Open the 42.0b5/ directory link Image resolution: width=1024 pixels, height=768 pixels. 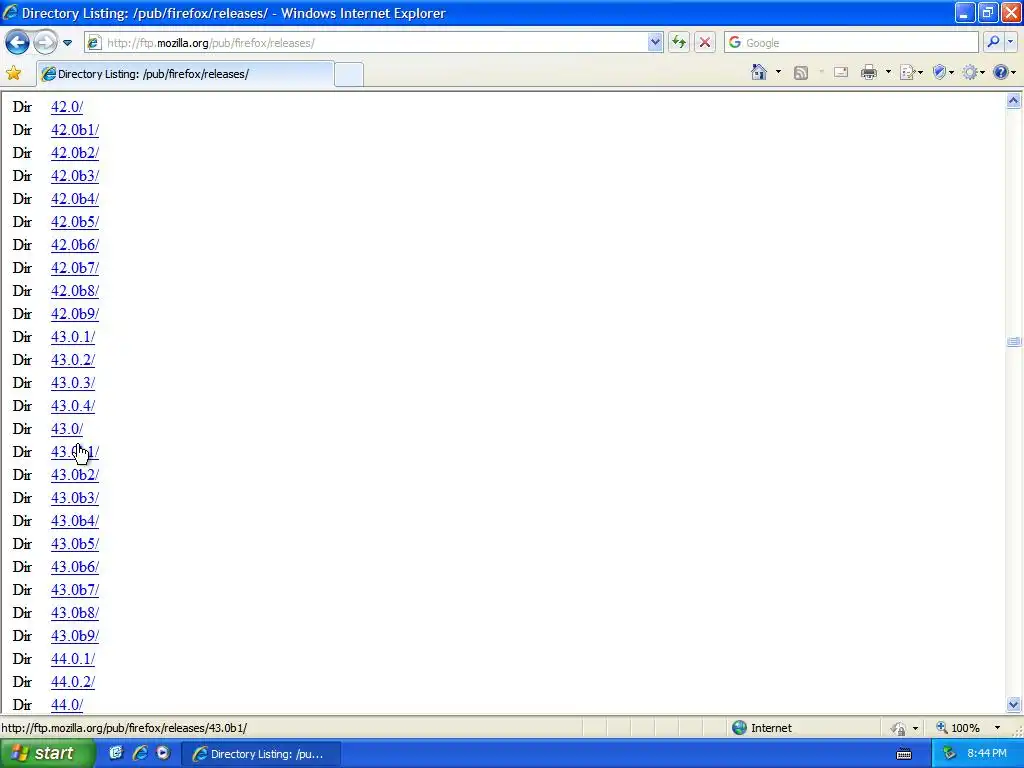[75, 222]
